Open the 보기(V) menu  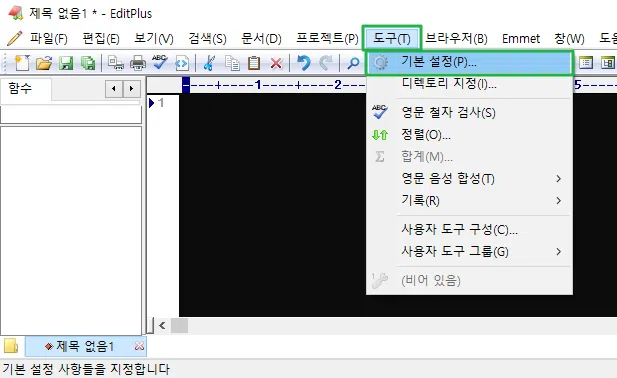pos(153,39)
